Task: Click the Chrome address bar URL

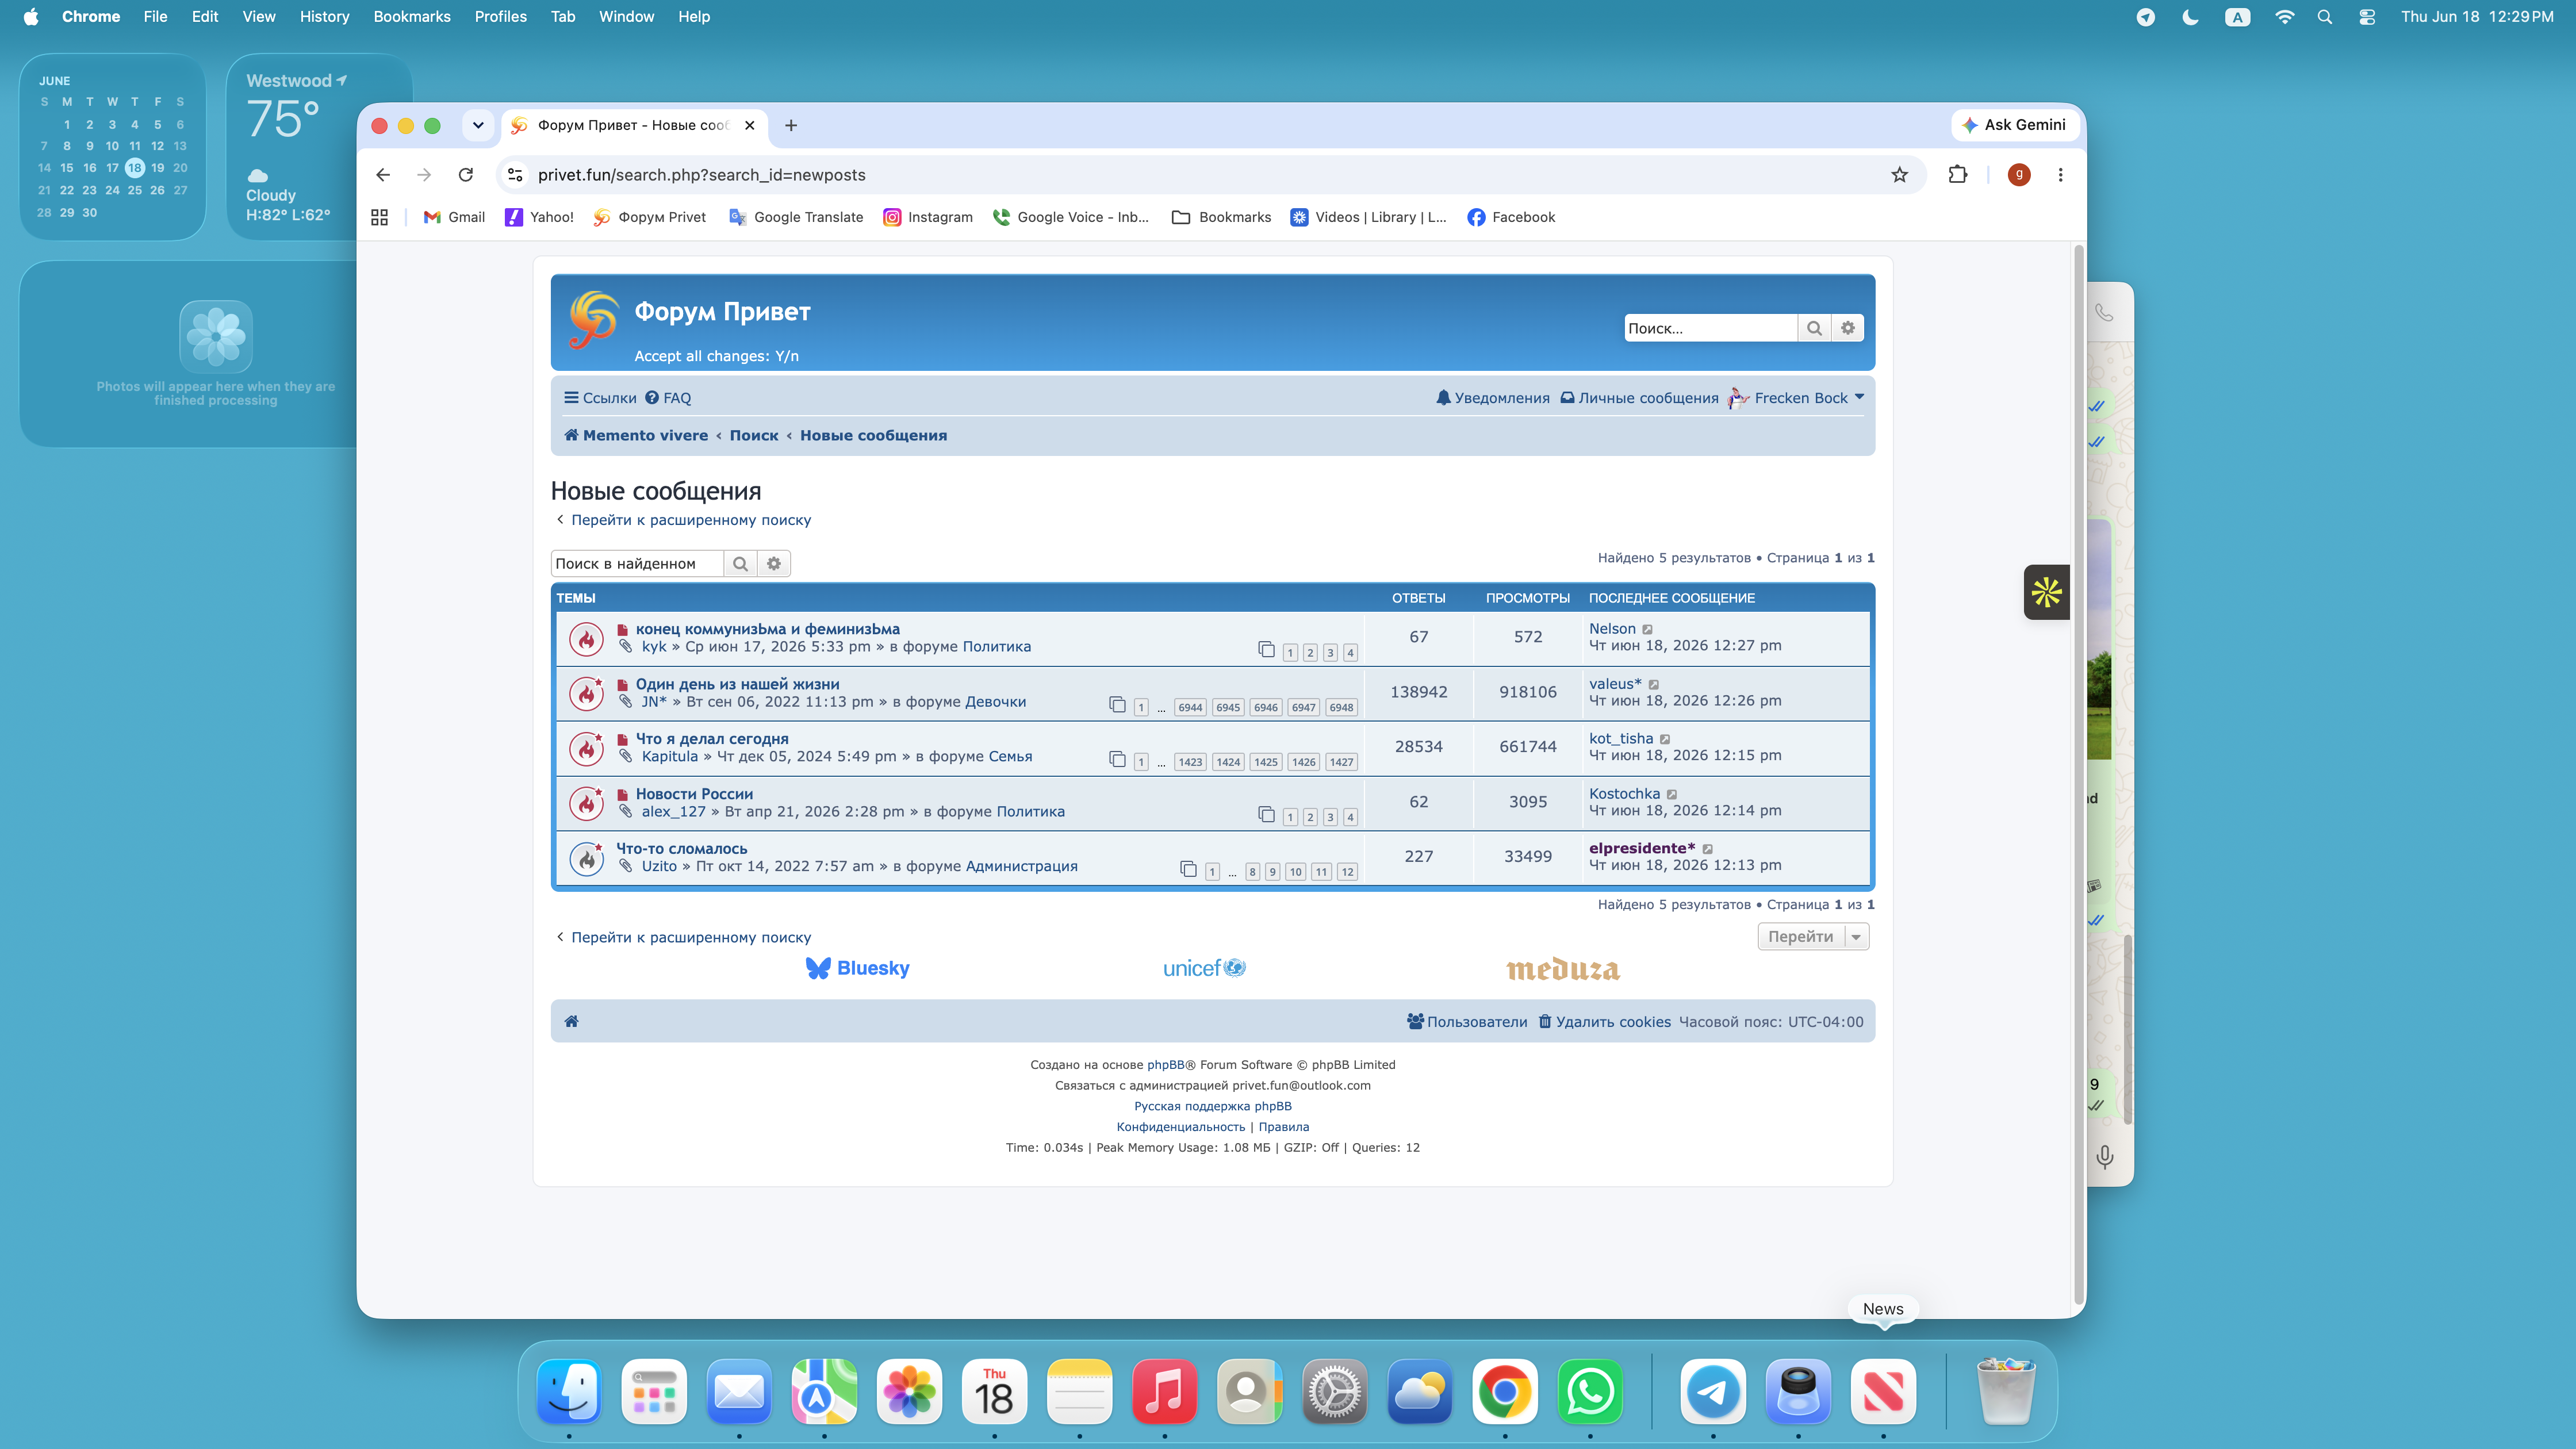Action: [x=702, y=175]
